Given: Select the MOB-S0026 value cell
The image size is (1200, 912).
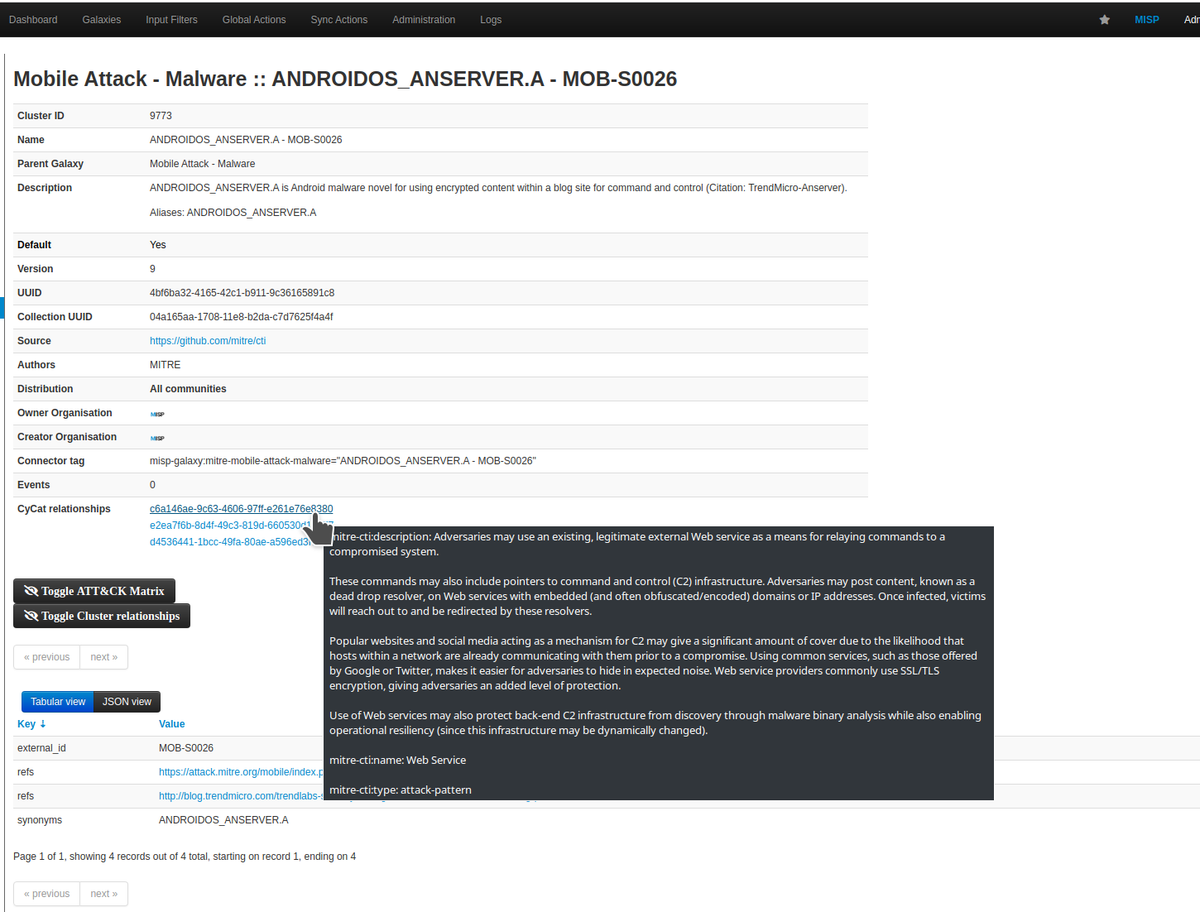Looking at the screenshot, I should click(186, 748).
